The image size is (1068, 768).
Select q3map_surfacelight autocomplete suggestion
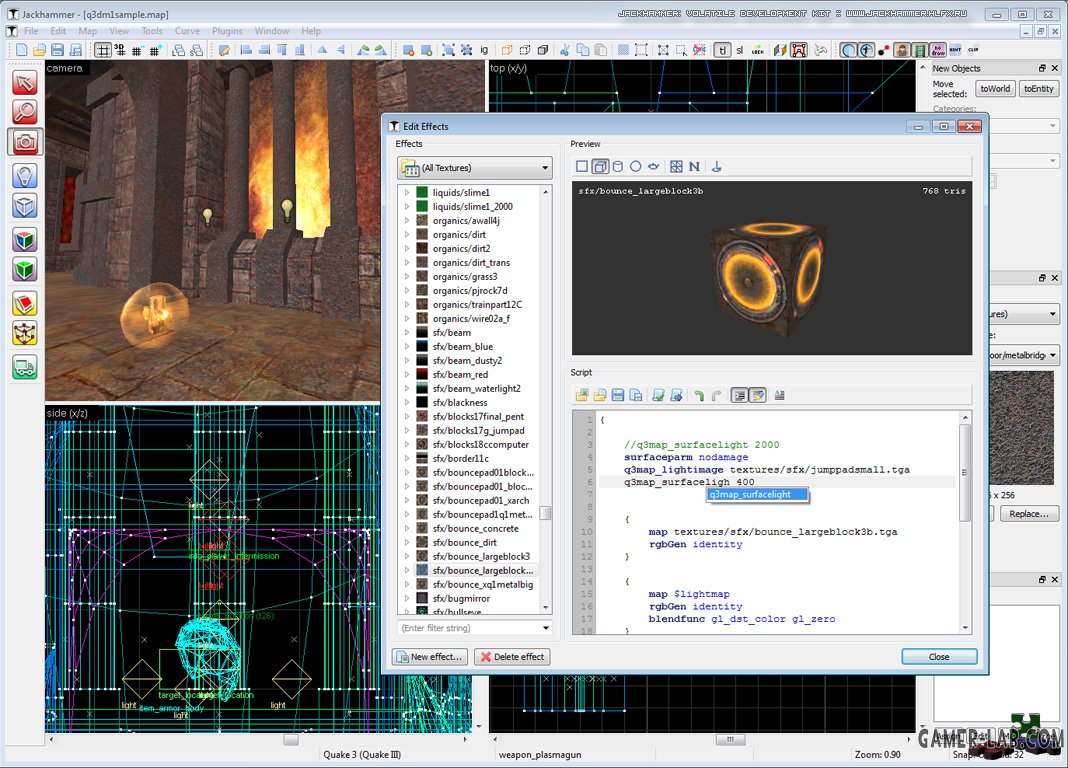tap(757, 494)
